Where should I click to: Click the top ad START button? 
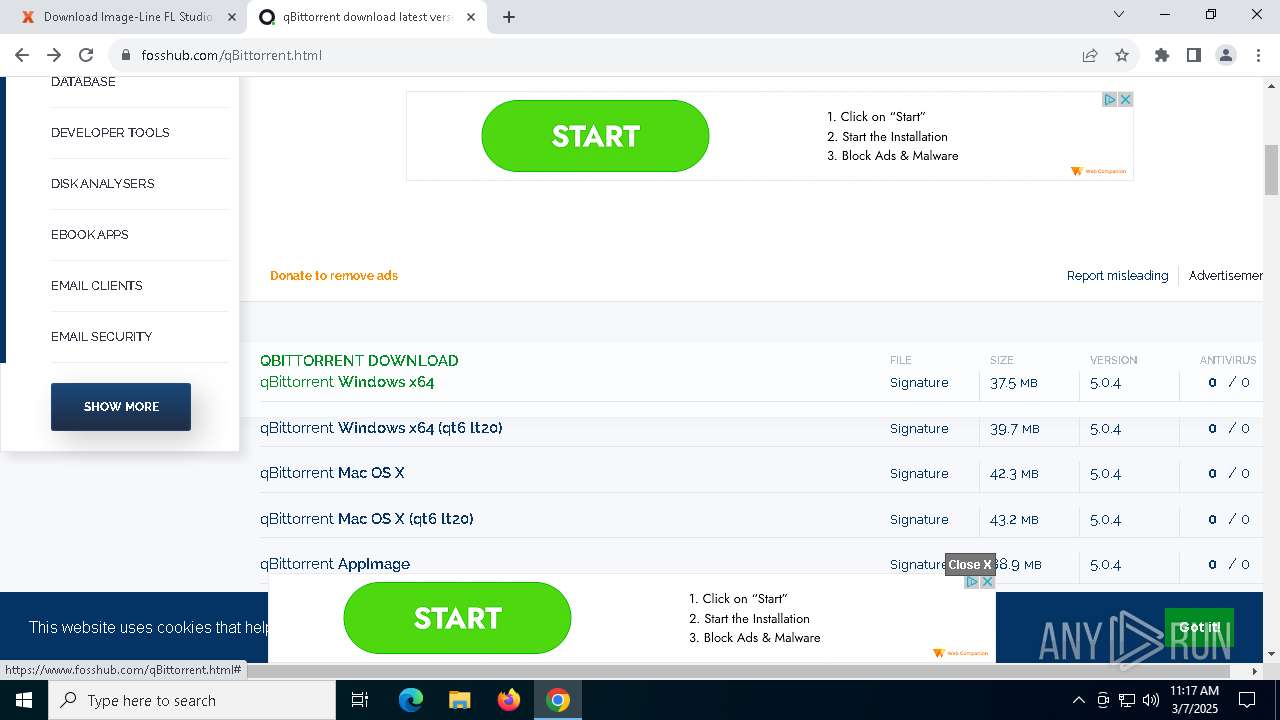click(595, 136)
